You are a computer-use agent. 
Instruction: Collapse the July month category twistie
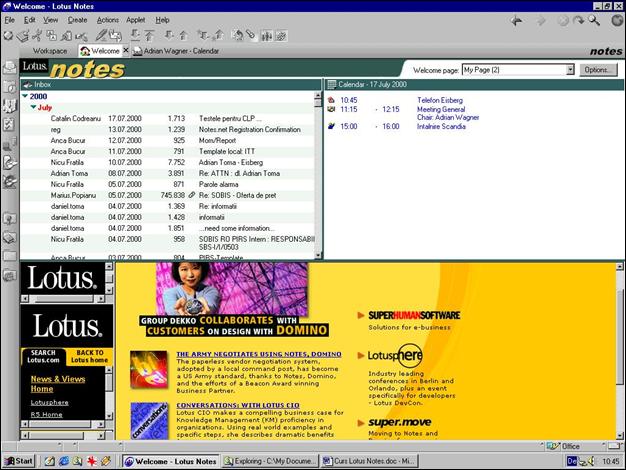tap(33, 106)
